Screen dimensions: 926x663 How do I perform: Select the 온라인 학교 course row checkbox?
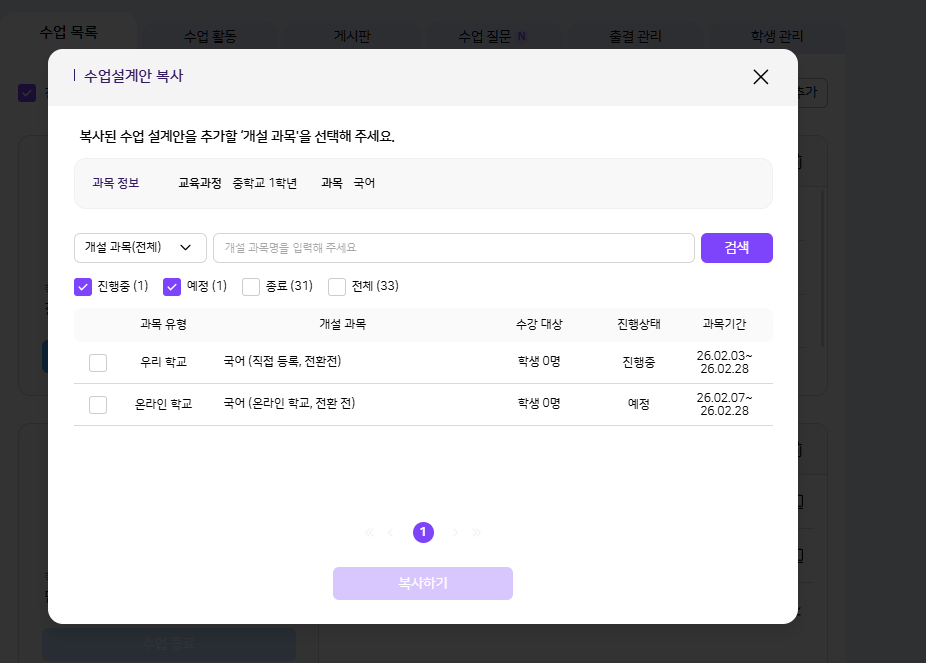pos(98,404)
